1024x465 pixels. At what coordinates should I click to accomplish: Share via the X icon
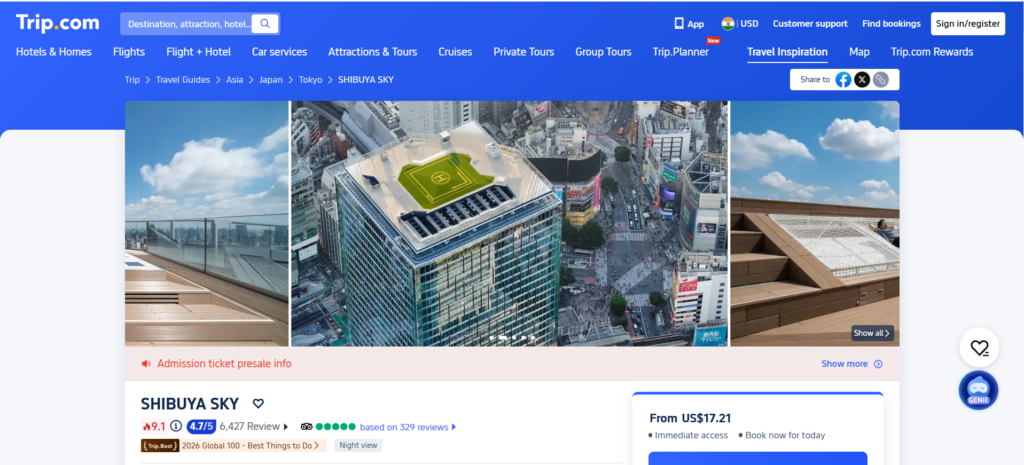tap(862, 80)
